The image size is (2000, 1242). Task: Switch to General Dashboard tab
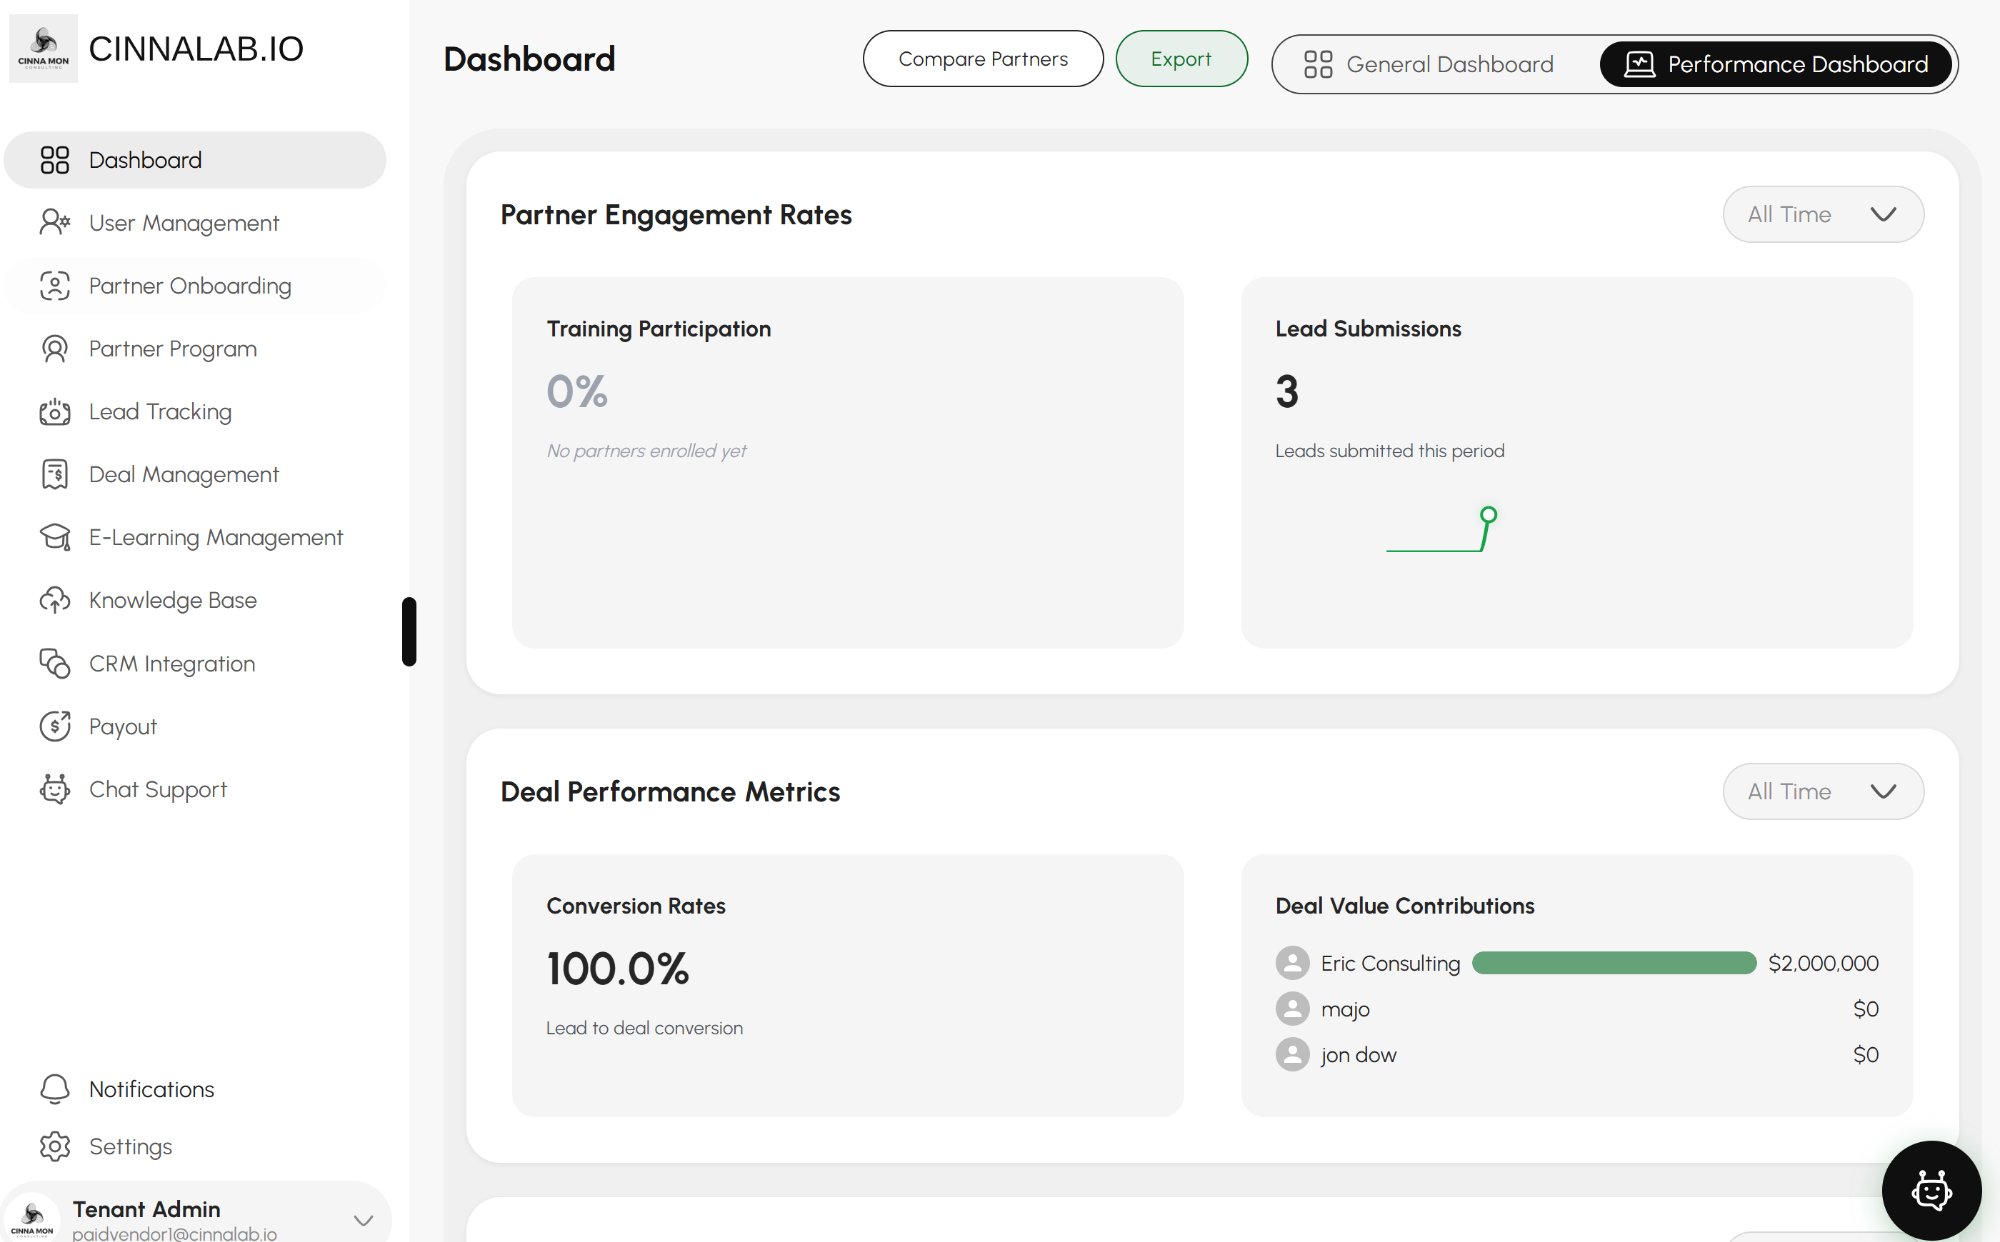[x=1429, y=64]
